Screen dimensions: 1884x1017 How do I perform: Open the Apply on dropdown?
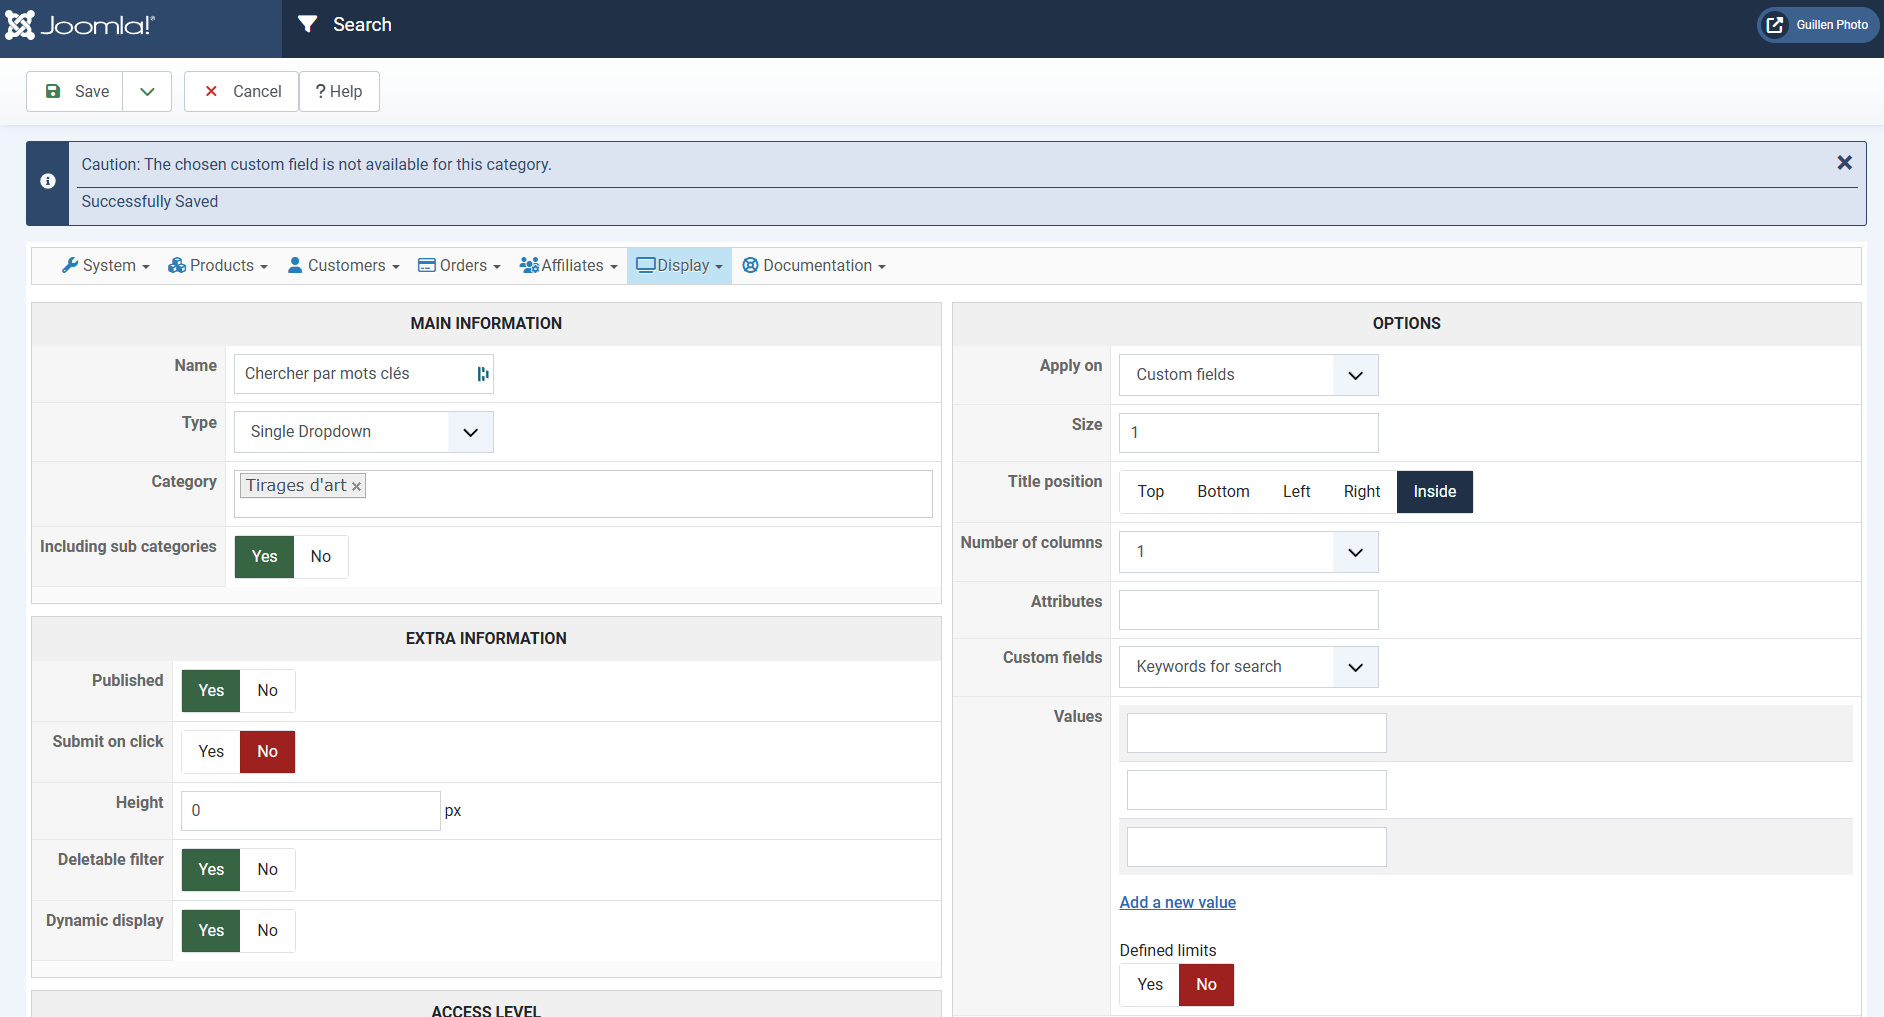pyautogui.click(x=1249, y=375)
